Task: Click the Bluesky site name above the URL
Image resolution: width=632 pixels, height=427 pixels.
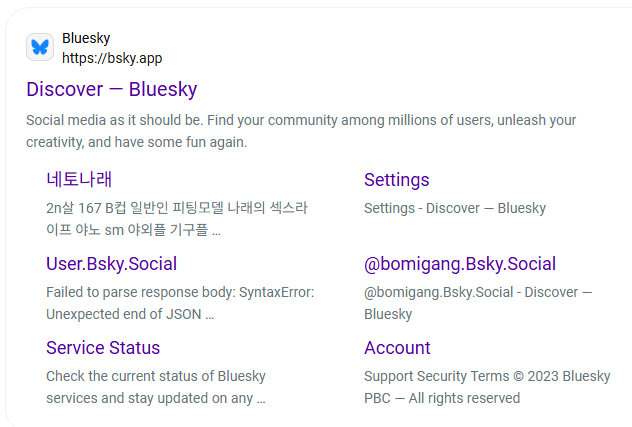Action: click(x=86, y=38)
